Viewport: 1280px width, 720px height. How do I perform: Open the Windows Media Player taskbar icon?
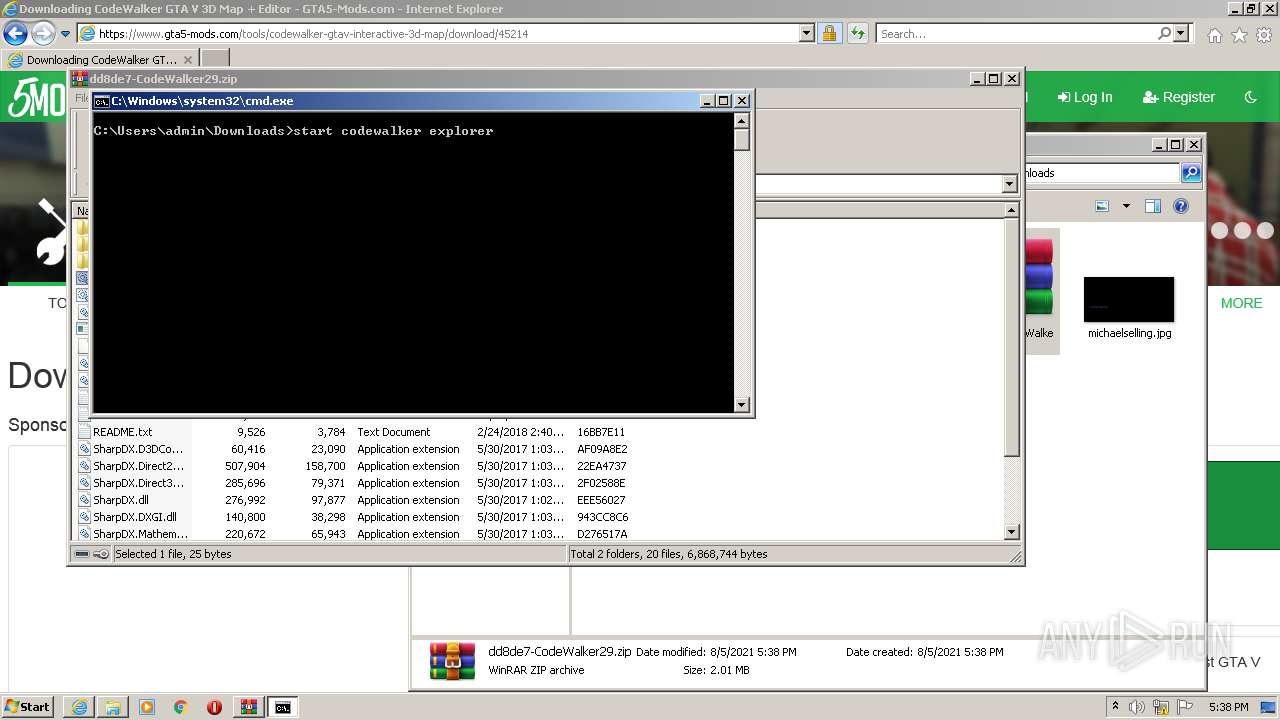[x=147, y=707]
